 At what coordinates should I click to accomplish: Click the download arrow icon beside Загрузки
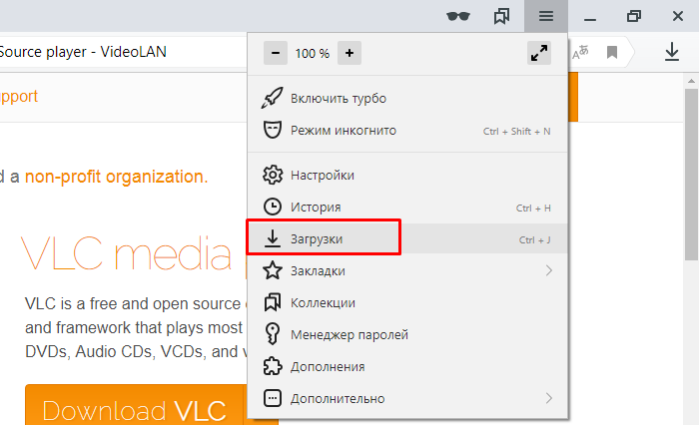(272, 239)
